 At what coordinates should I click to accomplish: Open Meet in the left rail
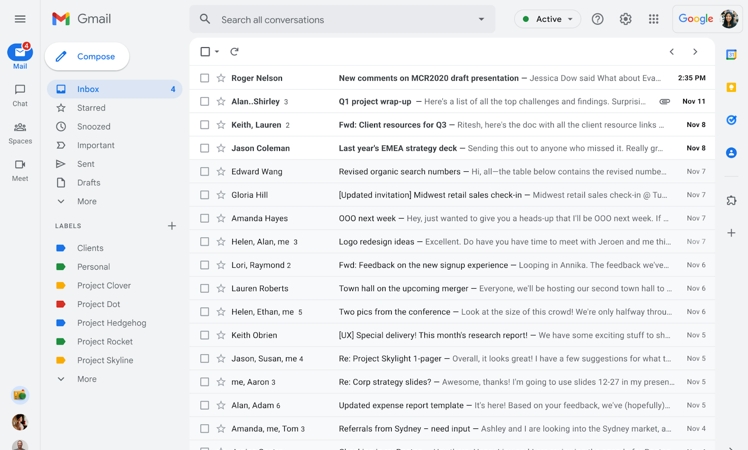[x=20, y=170]
